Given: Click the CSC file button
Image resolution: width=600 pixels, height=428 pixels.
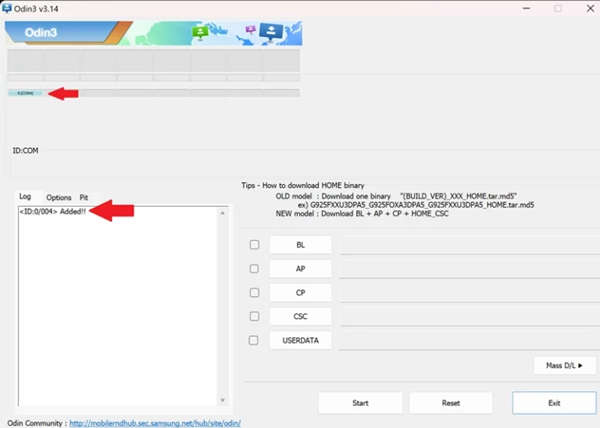Looking at the screenshot, I should (300, 316).
